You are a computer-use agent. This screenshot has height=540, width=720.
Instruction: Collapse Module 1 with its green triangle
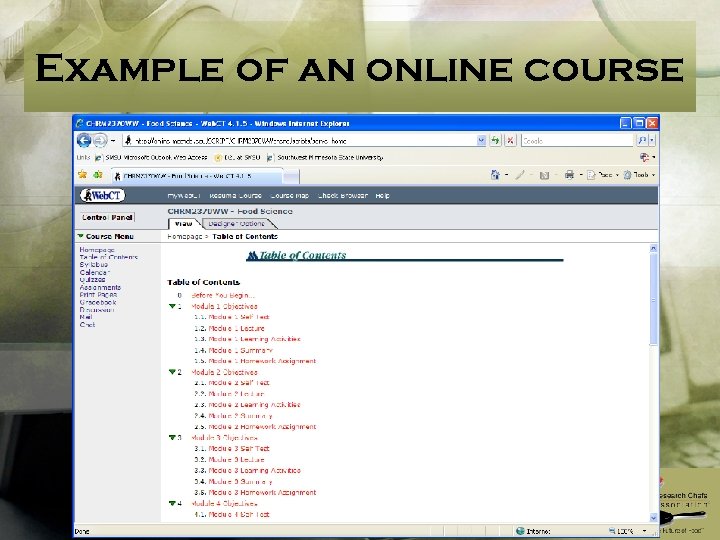[172, 306]
